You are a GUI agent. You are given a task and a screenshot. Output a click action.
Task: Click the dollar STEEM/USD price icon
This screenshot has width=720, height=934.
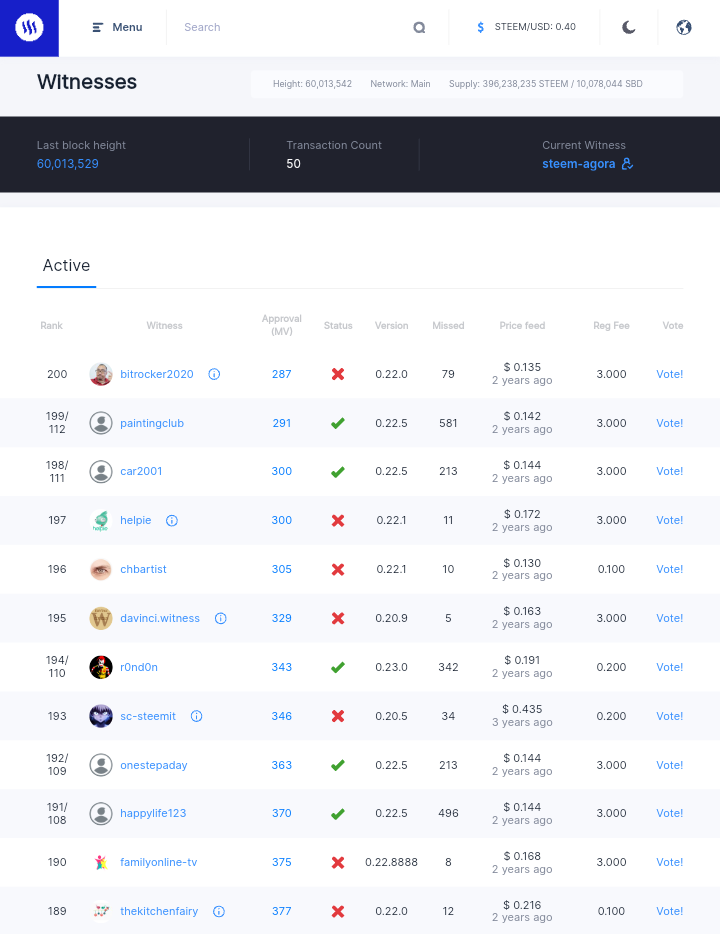[x=481, y=27]
